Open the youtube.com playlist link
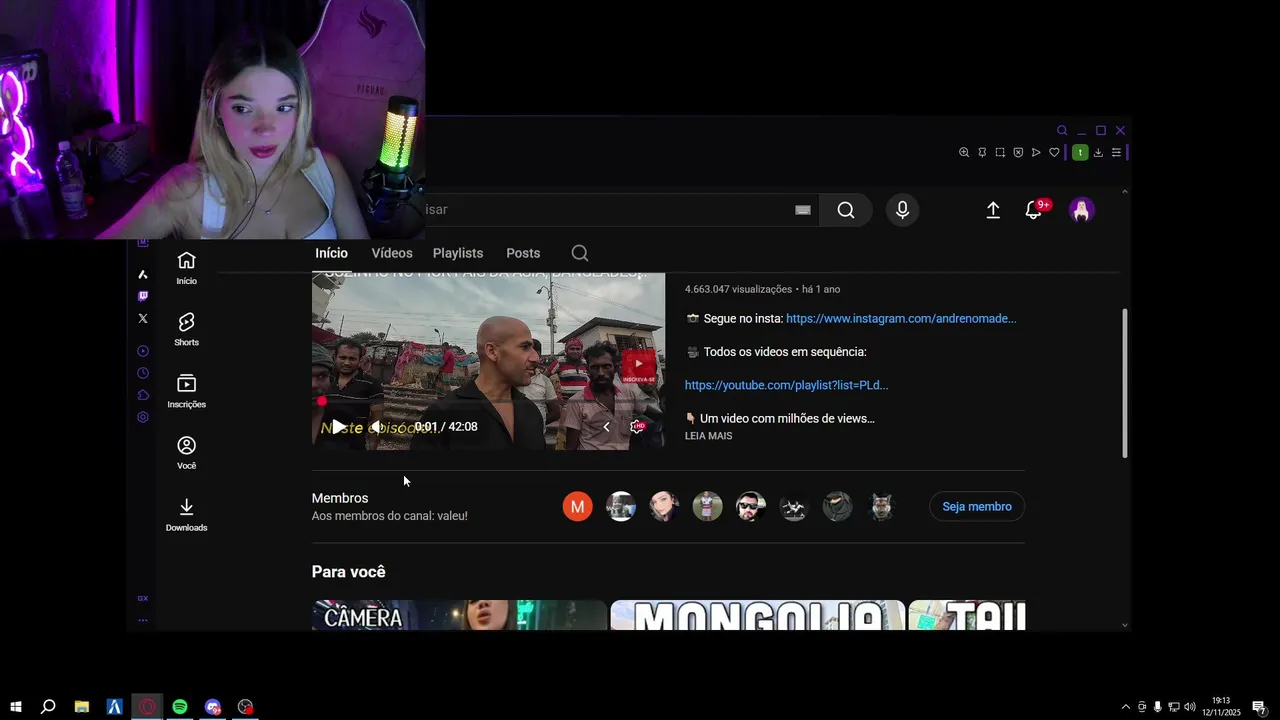1280x720 pixels. click(x=786, y=385)
